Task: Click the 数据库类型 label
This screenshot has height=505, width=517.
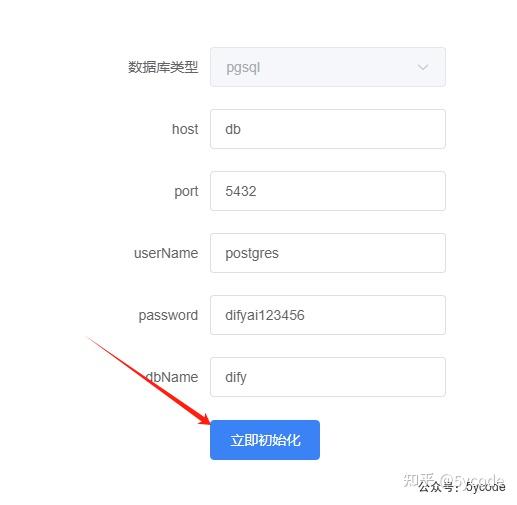Action: [163, 67]
